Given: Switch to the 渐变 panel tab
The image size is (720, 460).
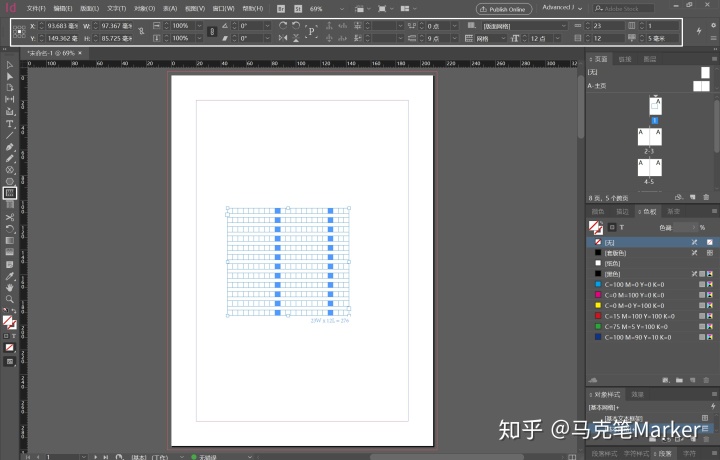Looking at the screenshot, I should 673,211.
